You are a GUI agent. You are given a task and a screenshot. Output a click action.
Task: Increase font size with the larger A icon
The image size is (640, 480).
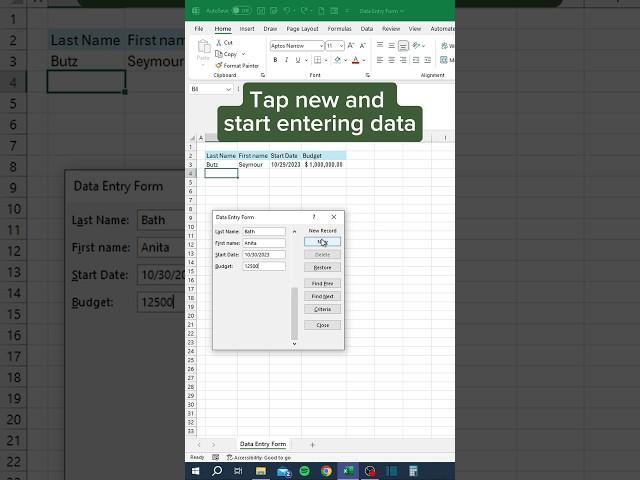click(x=351, y=46)
